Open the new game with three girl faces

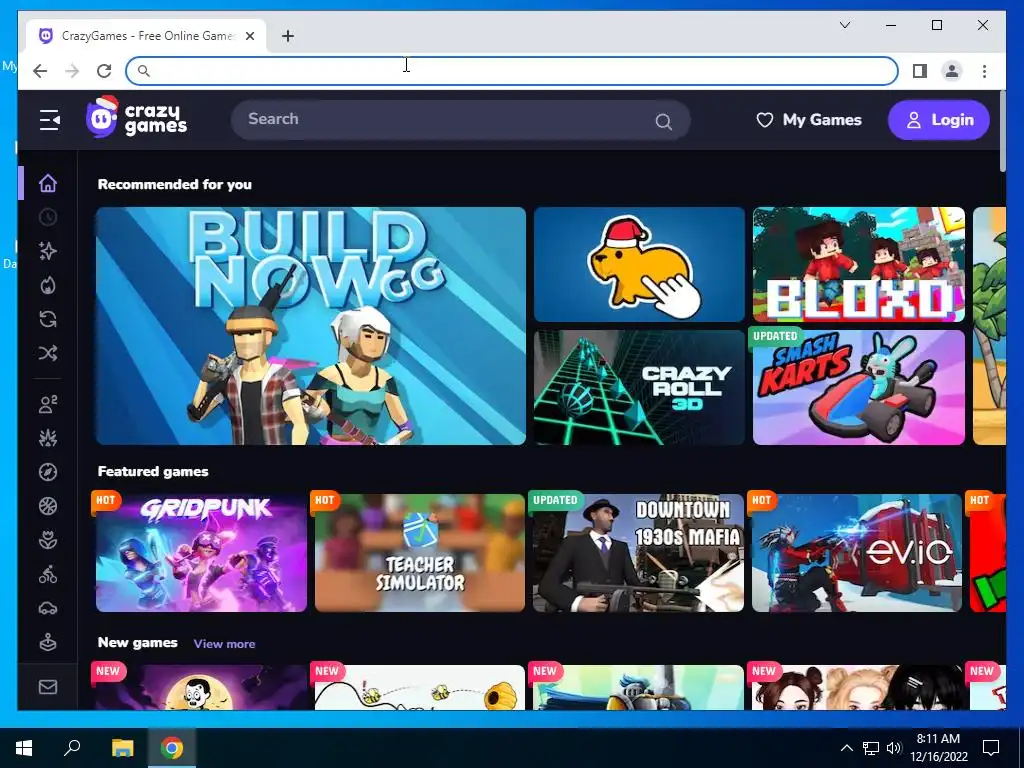coord(857,688)
